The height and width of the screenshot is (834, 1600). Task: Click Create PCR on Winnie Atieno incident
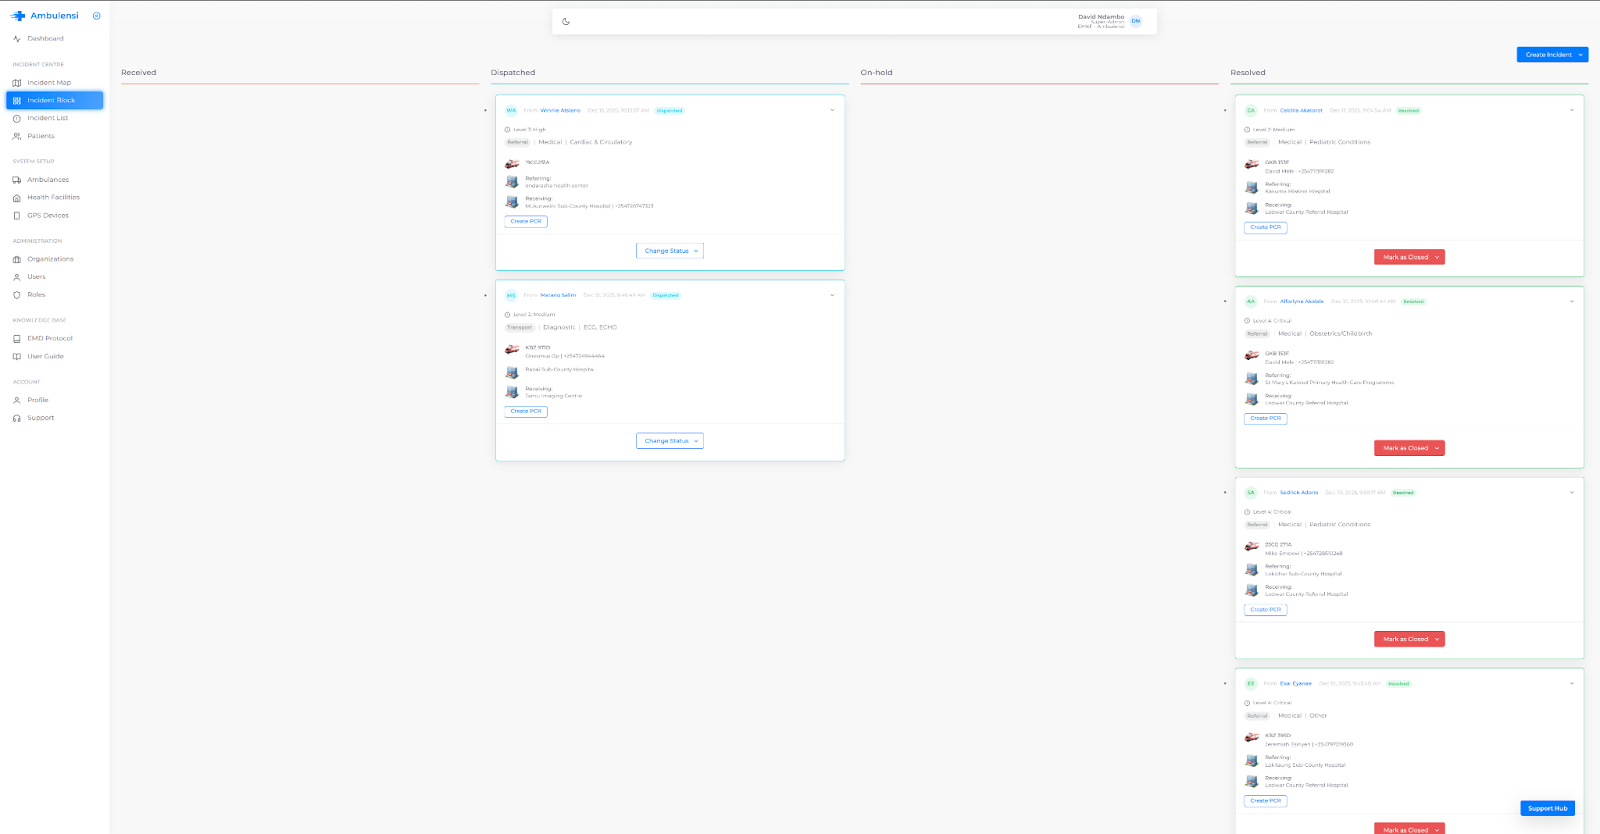click(x=526, y=222)
